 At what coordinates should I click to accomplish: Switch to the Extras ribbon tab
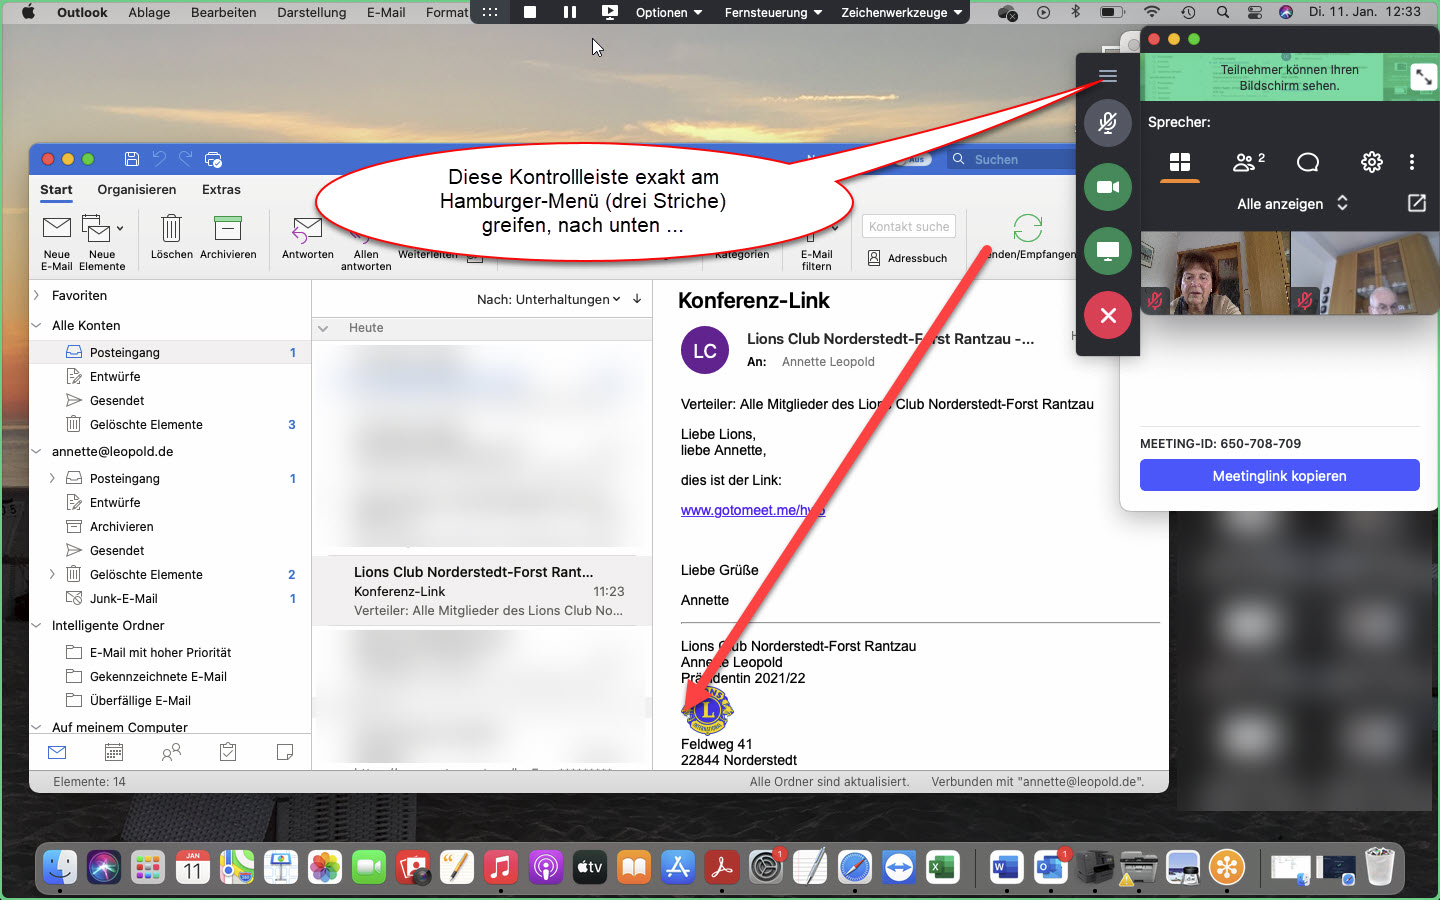[x=221, y=190]
